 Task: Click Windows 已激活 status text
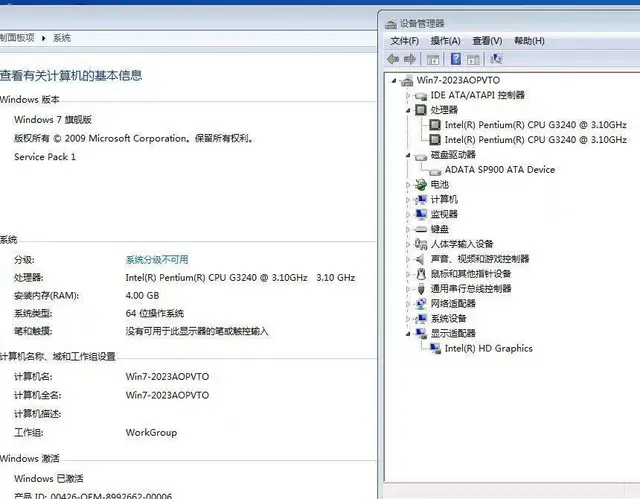click(x=49, y=478)
